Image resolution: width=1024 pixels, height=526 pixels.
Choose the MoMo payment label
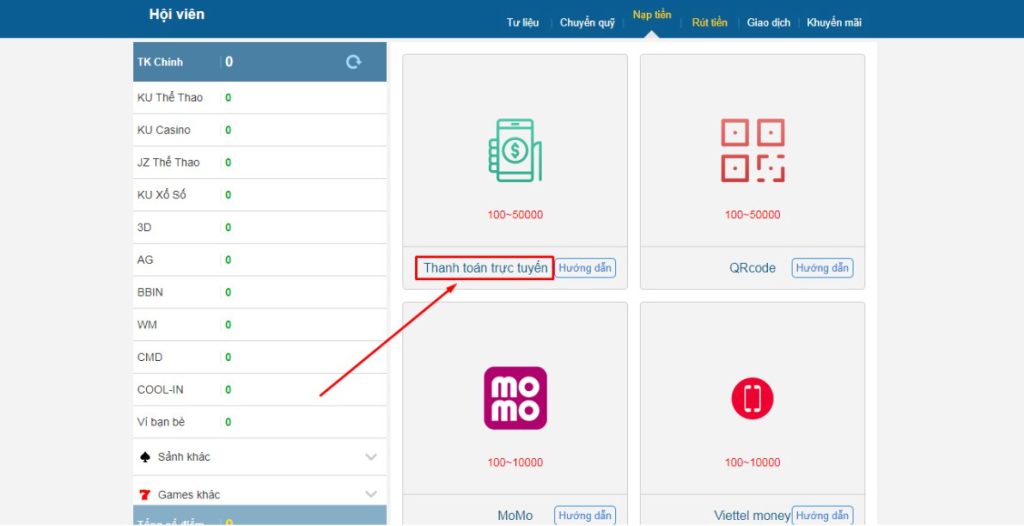click(515, 516)
